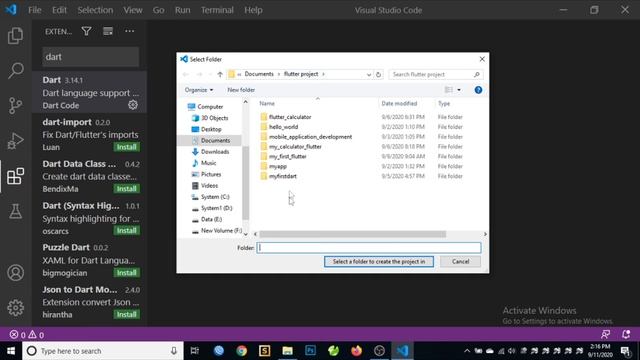Cancel the Select Folder dialog
This screenshot has height=360, width=640.
[x=460, y=262]
